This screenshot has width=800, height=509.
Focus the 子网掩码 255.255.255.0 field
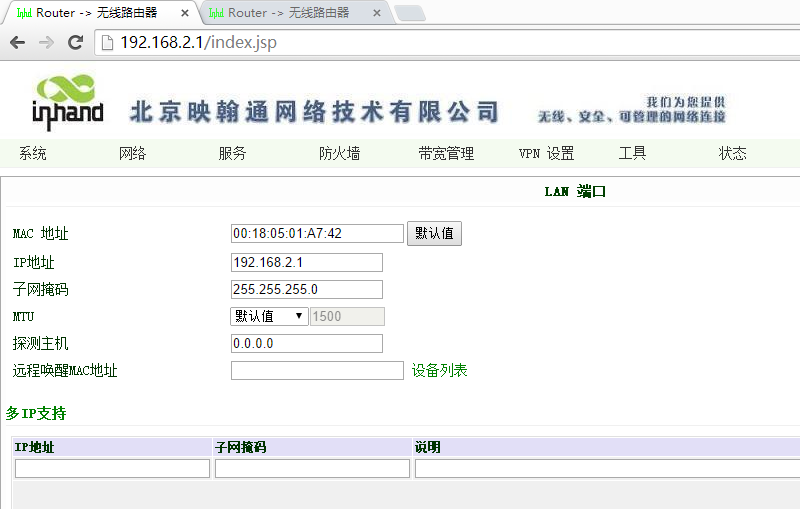click(x=306, y=289)
